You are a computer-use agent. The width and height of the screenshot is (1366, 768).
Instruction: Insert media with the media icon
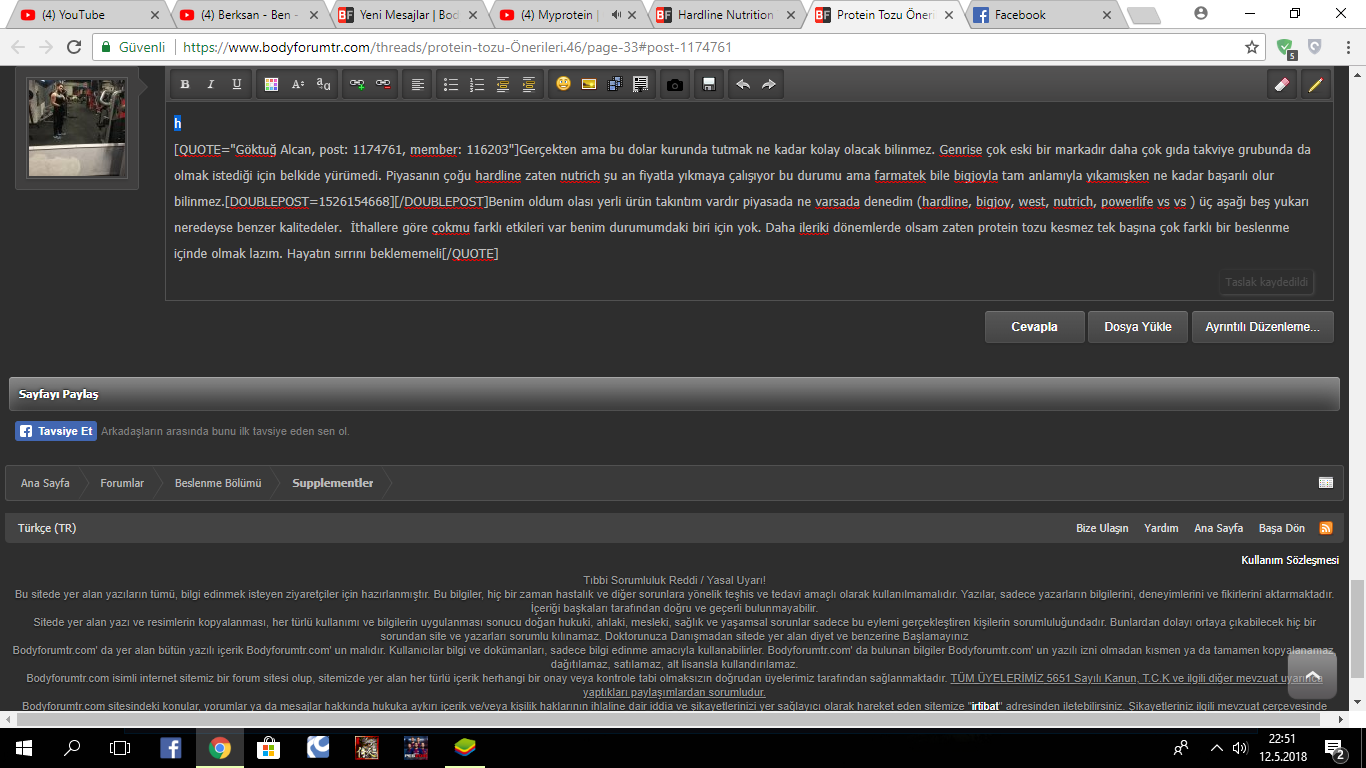(615, 85)
